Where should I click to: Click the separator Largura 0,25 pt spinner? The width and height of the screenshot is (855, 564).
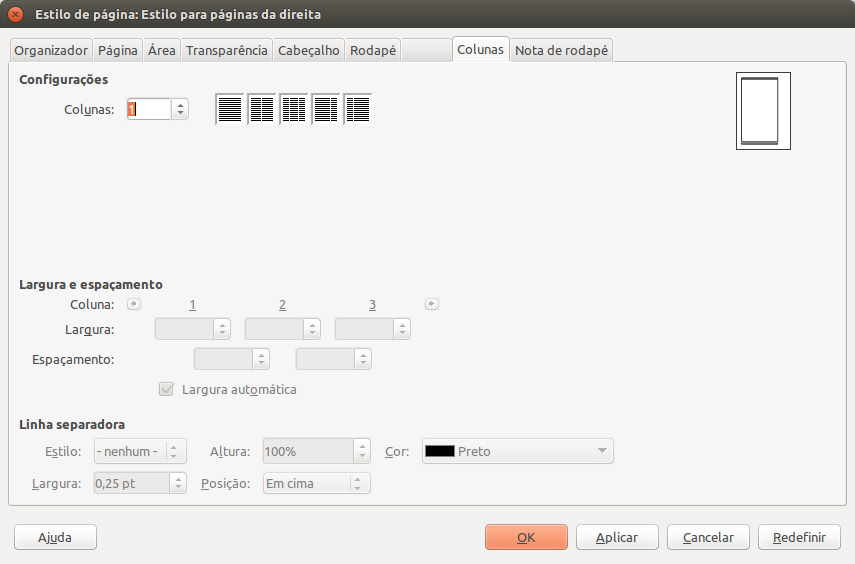click(x=178, y=483)
